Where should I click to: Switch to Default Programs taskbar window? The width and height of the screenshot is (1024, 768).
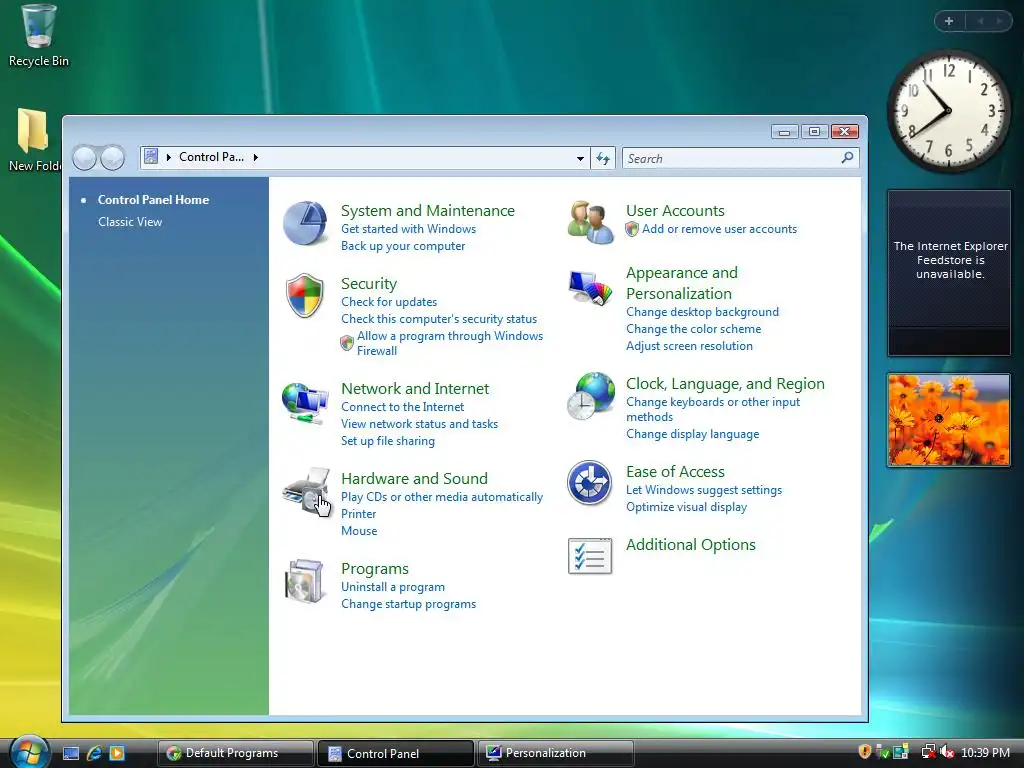click(235, 753)
